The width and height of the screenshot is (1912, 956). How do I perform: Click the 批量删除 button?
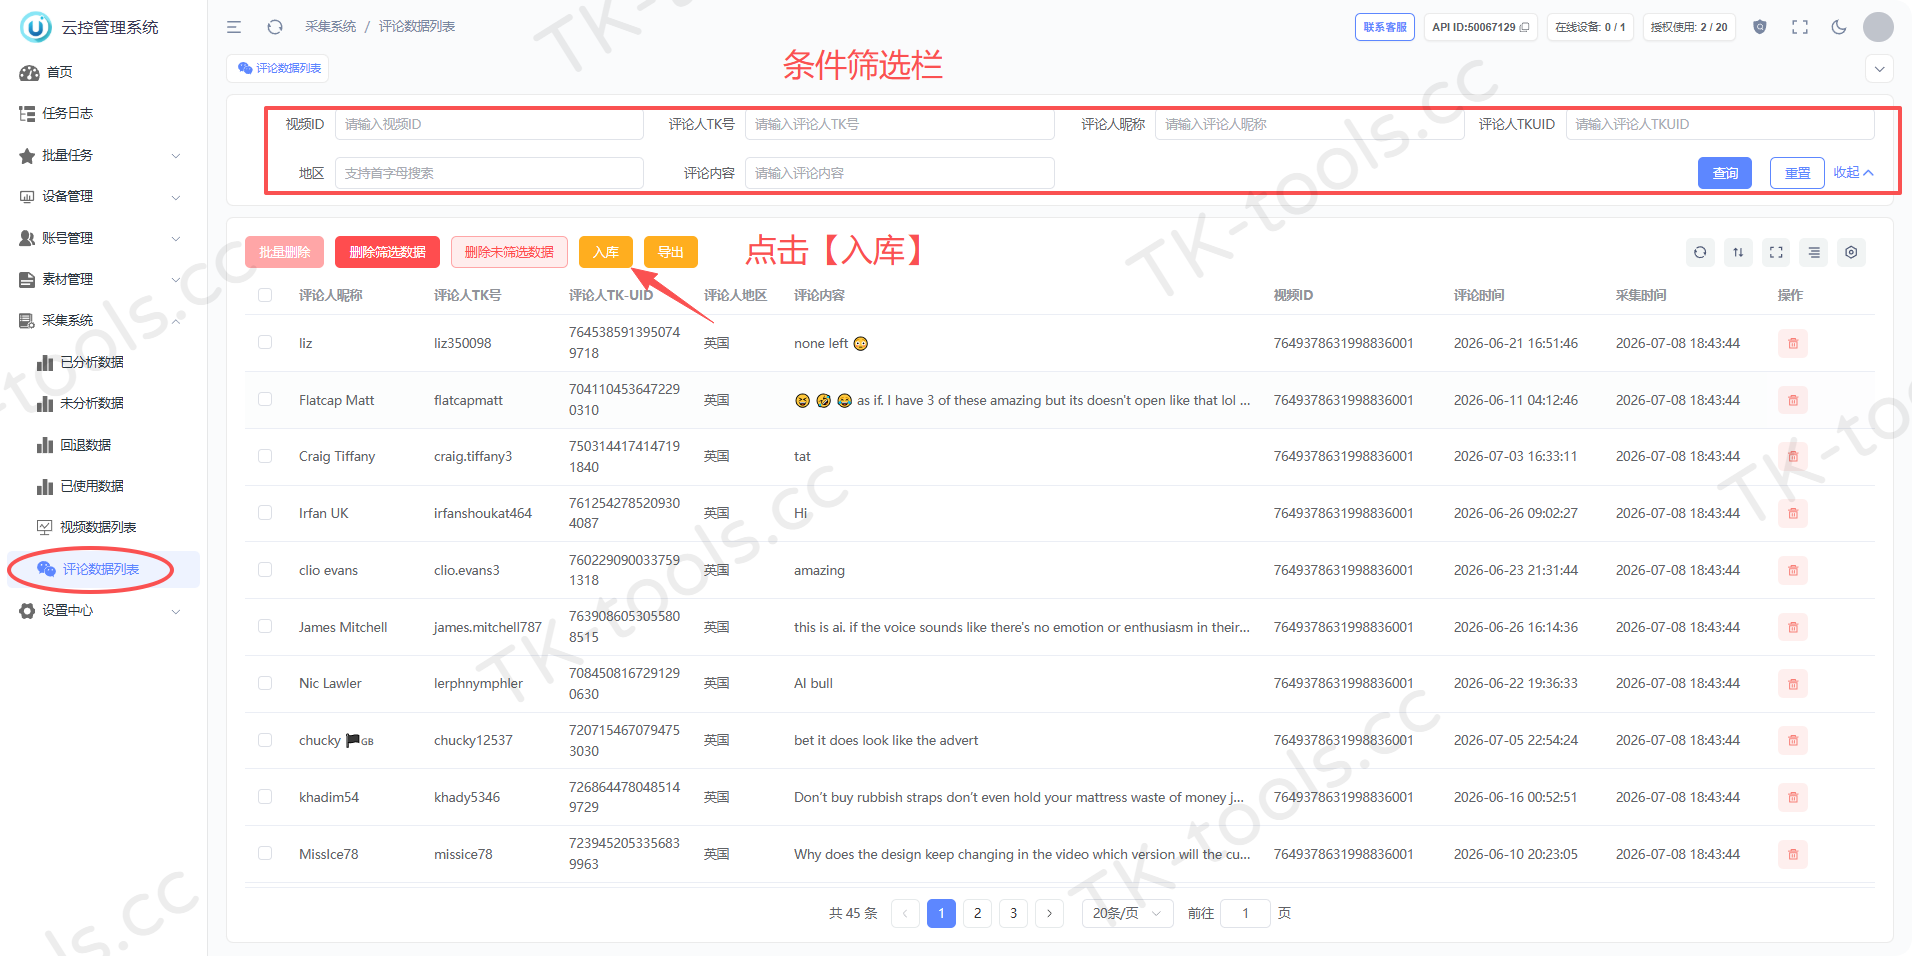(x=284, y=252)
